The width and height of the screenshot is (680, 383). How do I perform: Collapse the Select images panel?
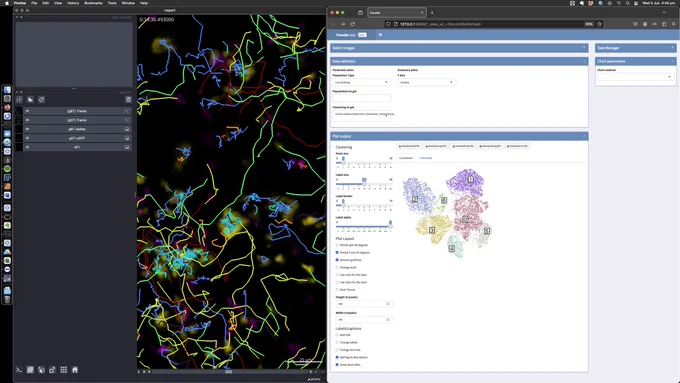[584, 48]
